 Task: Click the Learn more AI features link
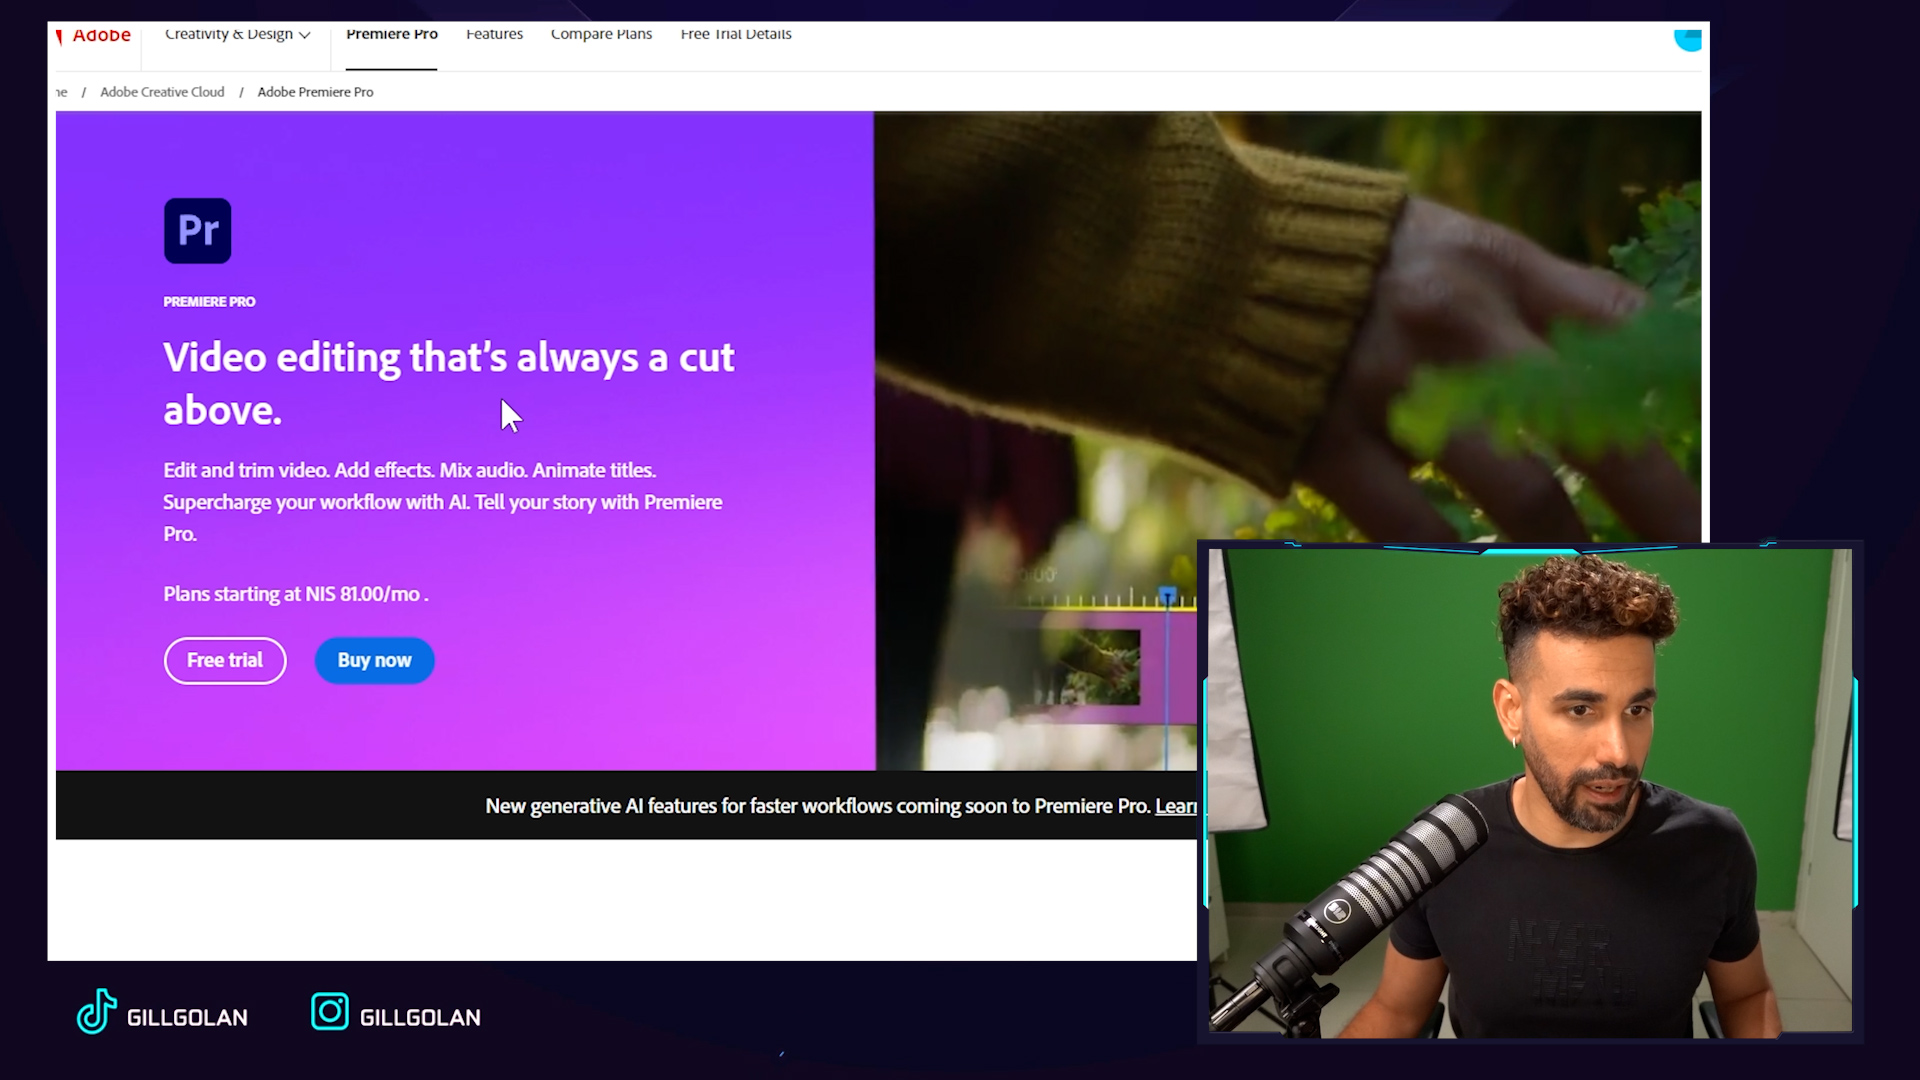click(x=1178, y=806)
